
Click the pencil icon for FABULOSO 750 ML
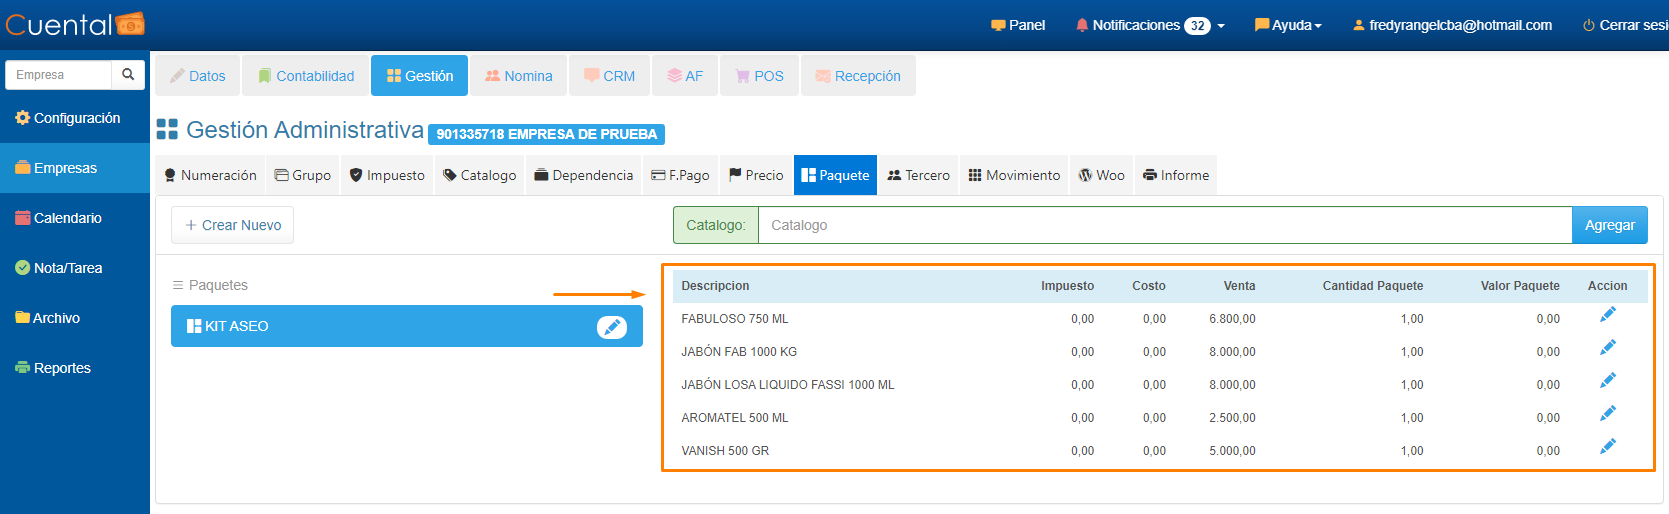pos(1607,315)
